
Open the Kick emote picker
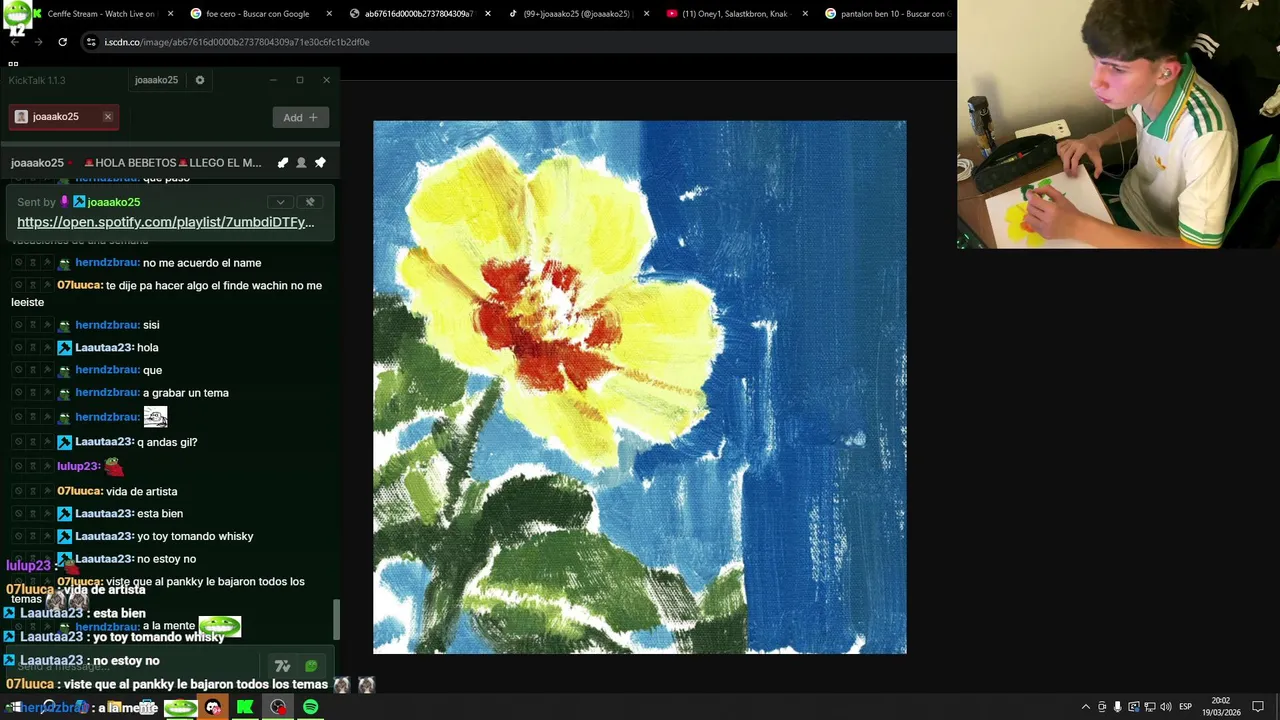point(311,666)
